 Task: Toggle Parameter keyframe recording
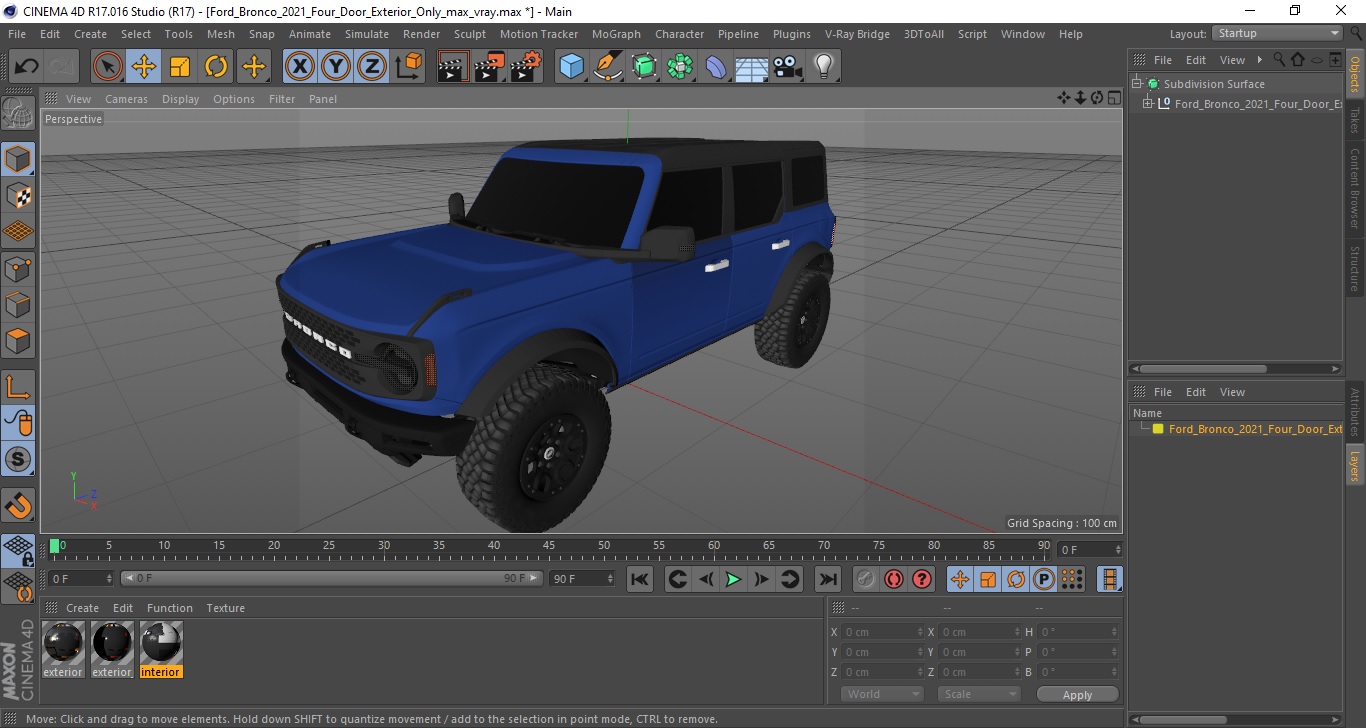1043,579
